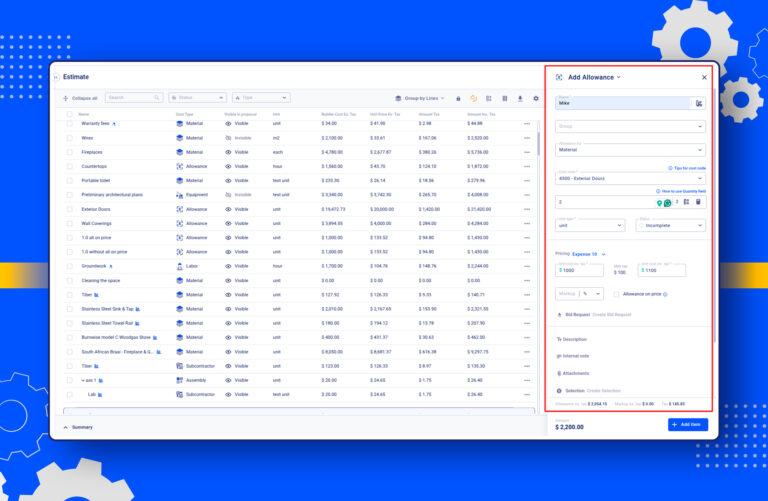Viewport: 768px width, 501px height.
Task: Click the info icon next to Allowance on price
Action: (x=665, y=294)
